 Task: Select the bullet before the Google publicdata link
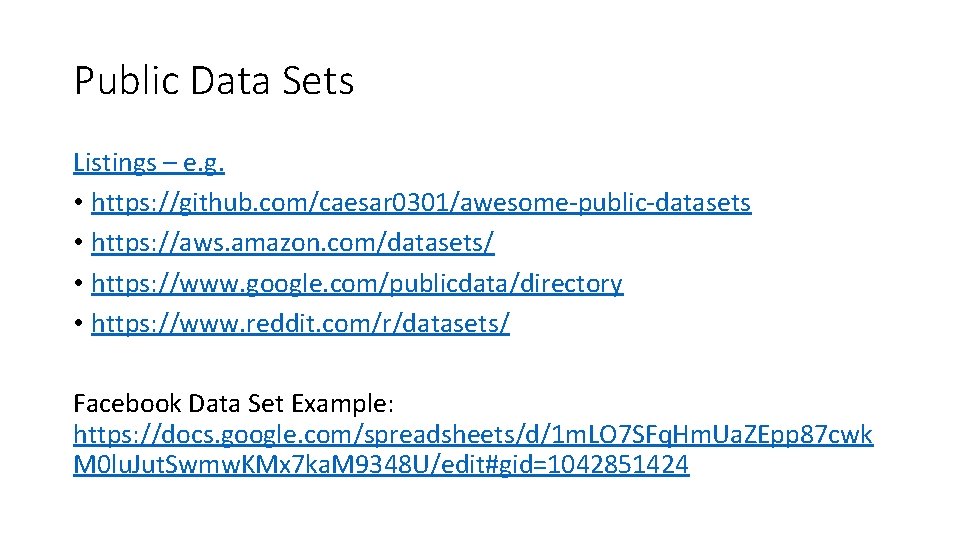[78, 285]
